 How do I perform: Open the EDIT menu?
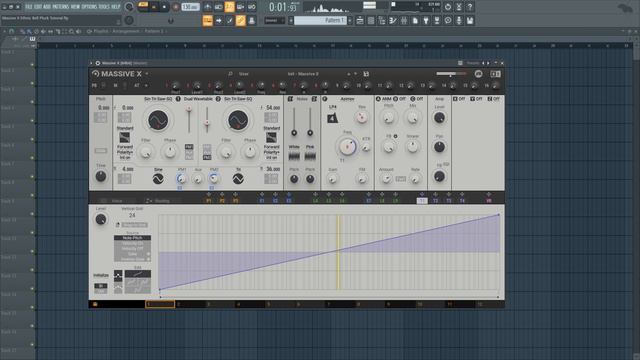click(38, 7)
